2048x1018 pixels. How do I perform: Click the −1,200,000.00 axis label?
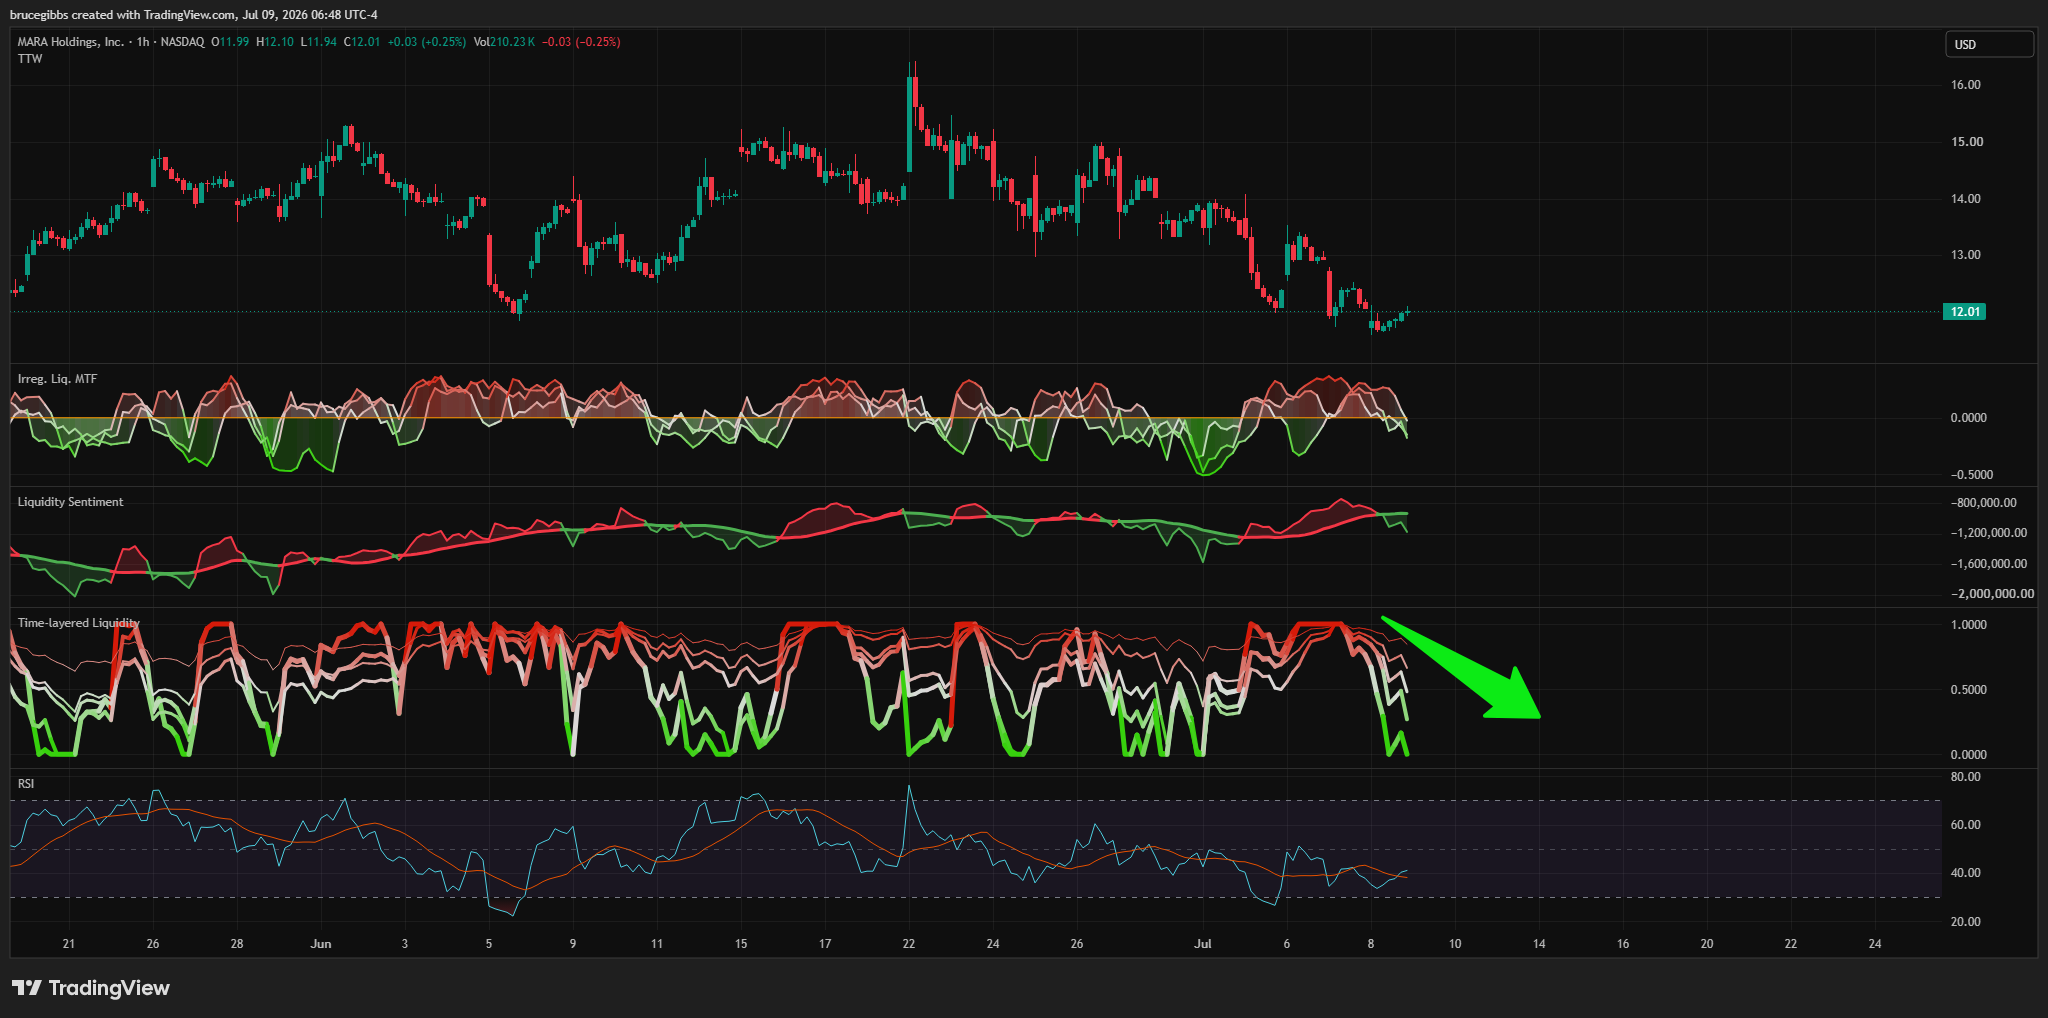(1989, 533)
